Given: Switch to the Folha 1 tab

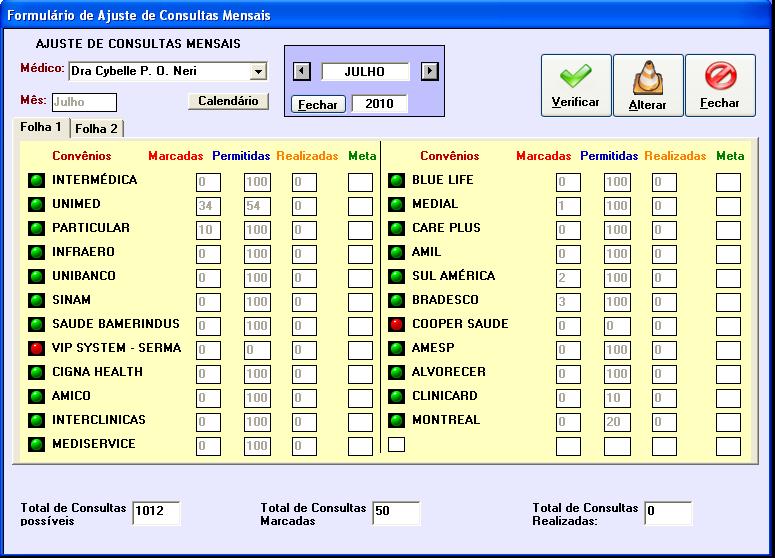Looking at the screenshot, I should pos(41,128).
